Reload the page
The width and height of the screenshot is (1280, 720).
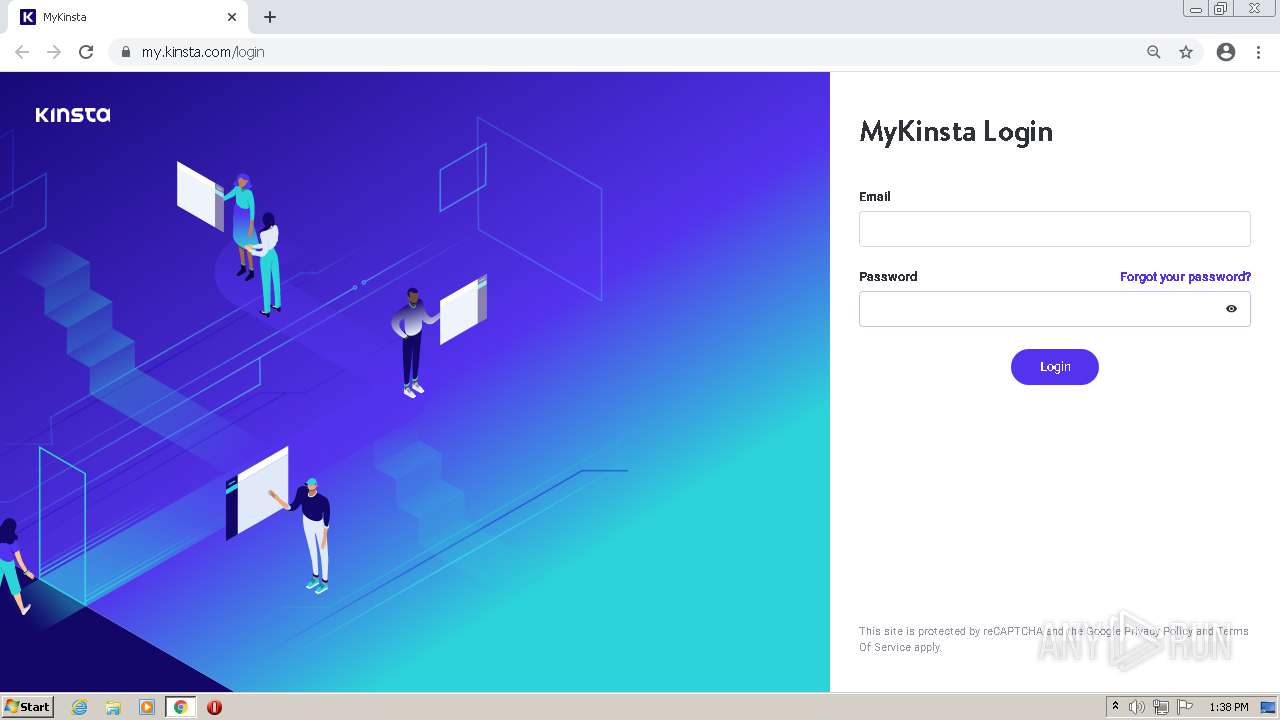click(x=86, y=52)
